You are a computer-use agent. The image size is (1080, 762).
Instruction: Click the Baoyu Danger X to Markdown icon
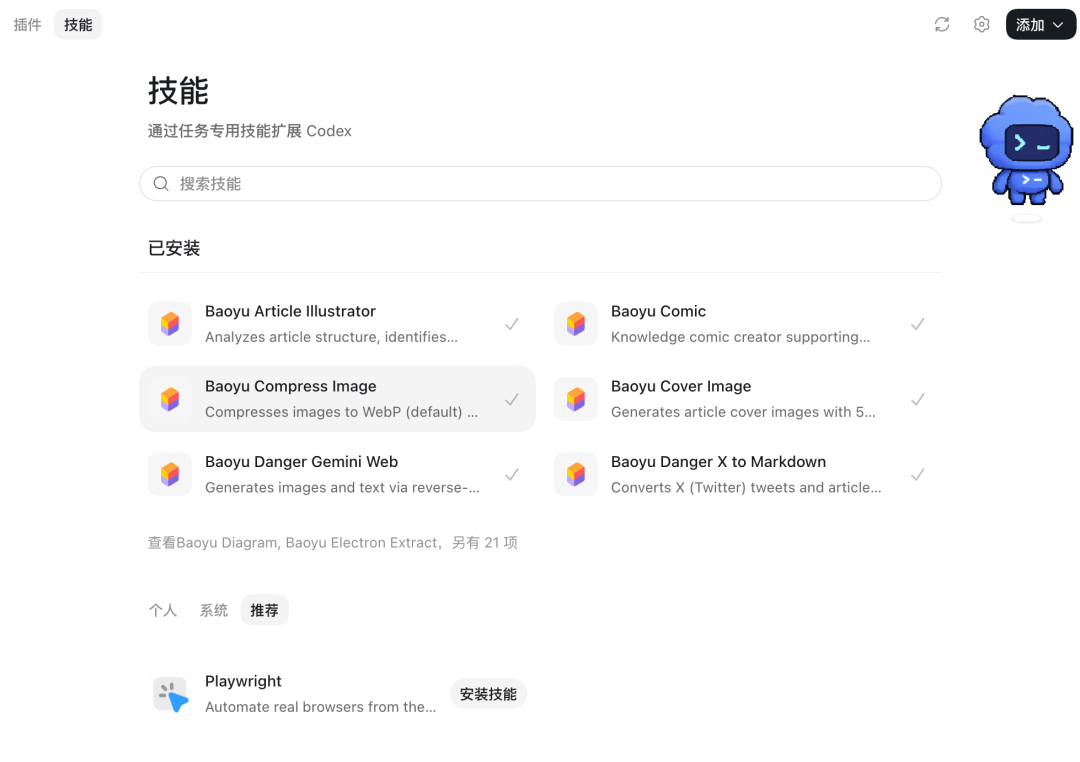[576, 475]
